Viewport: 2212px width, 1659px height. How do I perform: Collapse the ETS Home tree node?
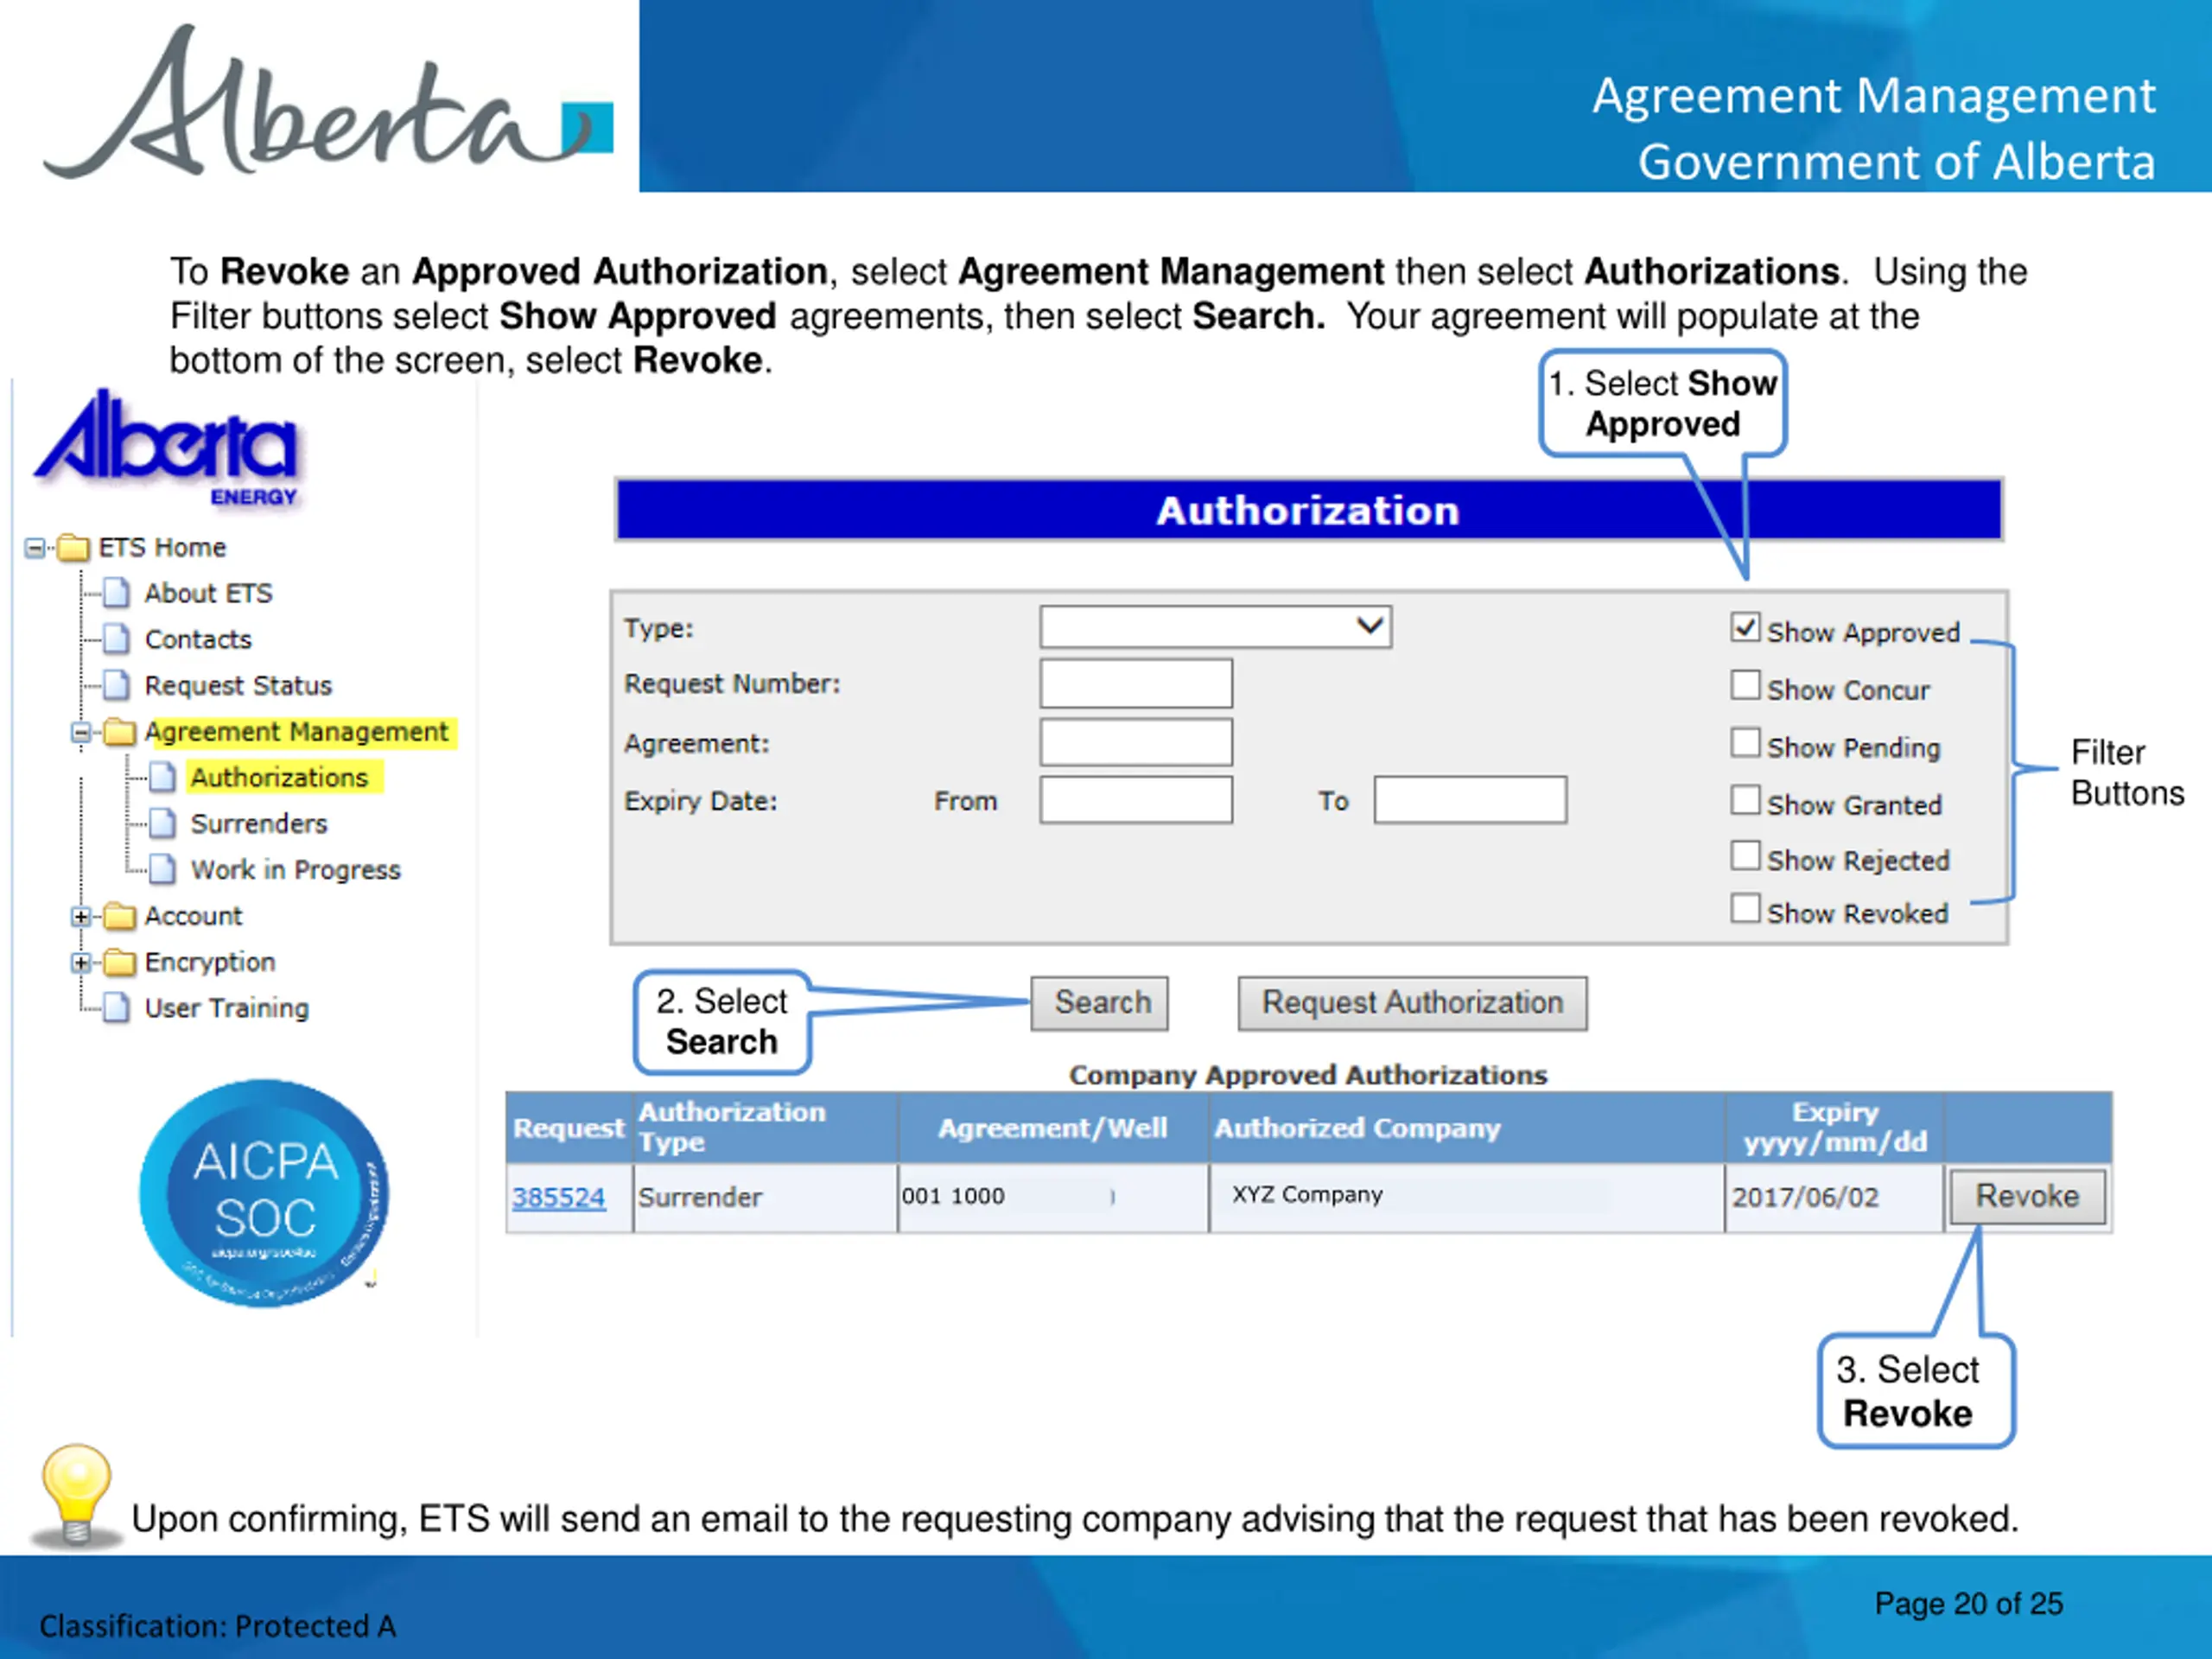click(x=35, y=548)
